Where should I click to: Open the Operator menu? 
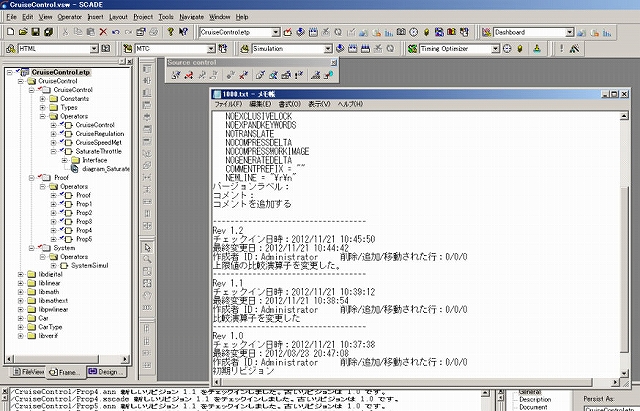[69, 17]
